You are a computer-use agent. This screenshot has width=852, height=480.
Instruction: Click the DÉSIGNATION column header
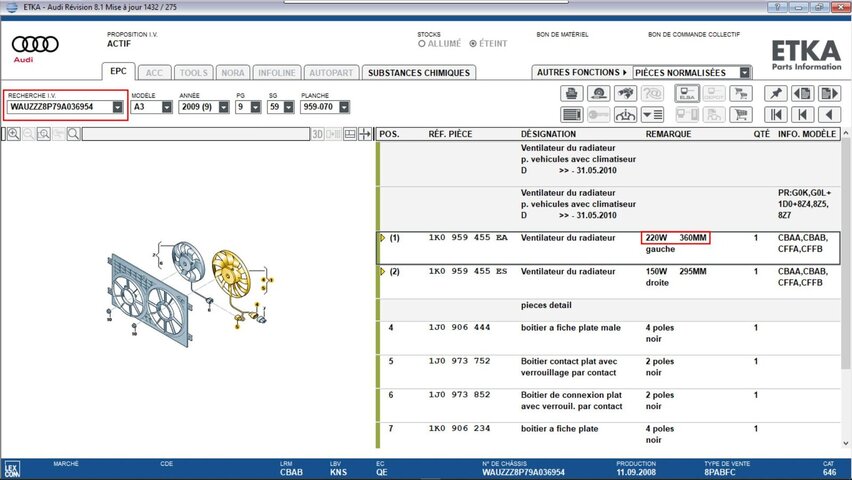point(548,134)
